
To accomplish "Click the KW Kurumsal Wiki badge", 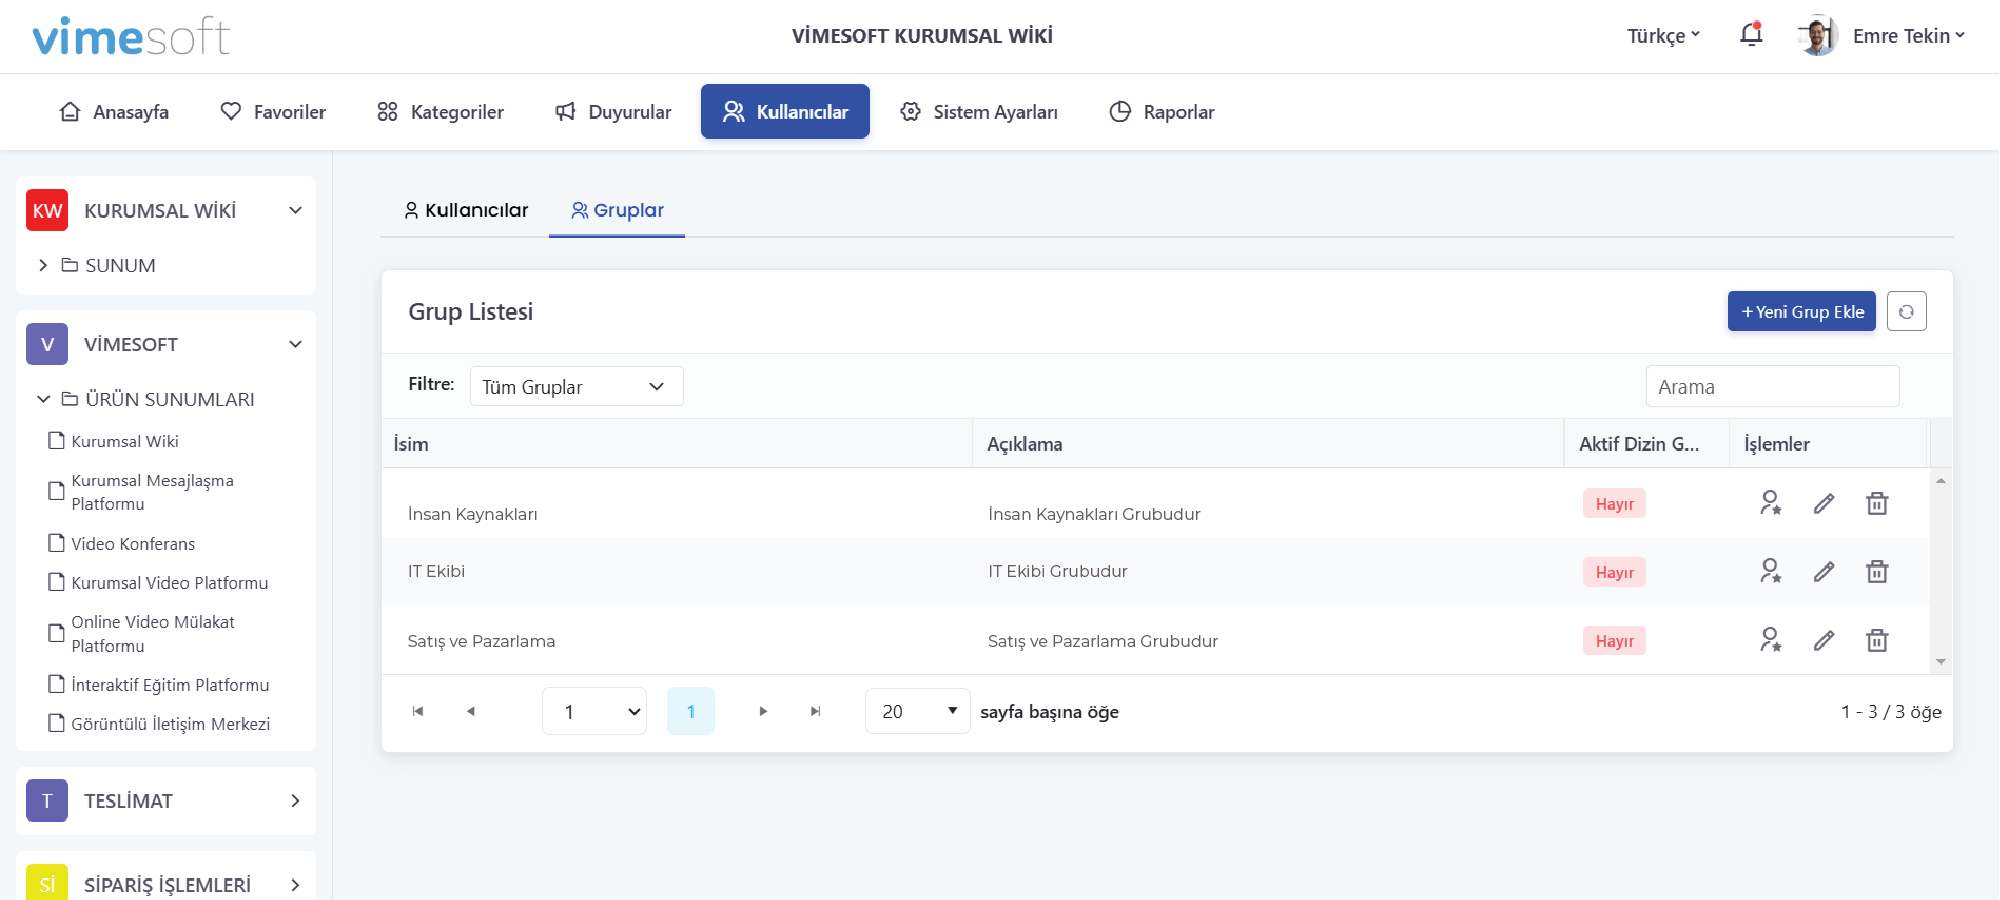I will point(47,210).
